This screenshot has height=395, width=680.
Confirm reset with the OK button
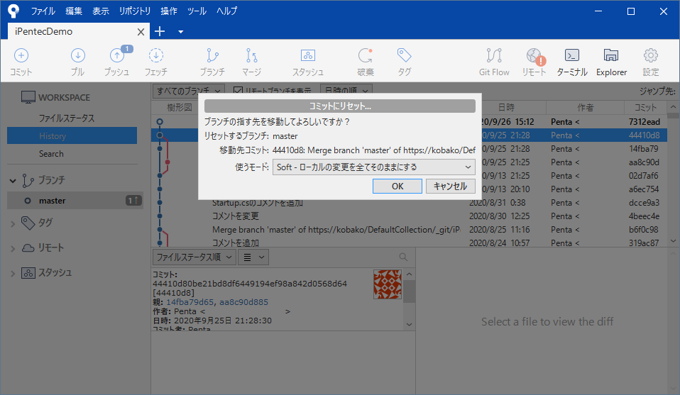[x=397, y=186]
